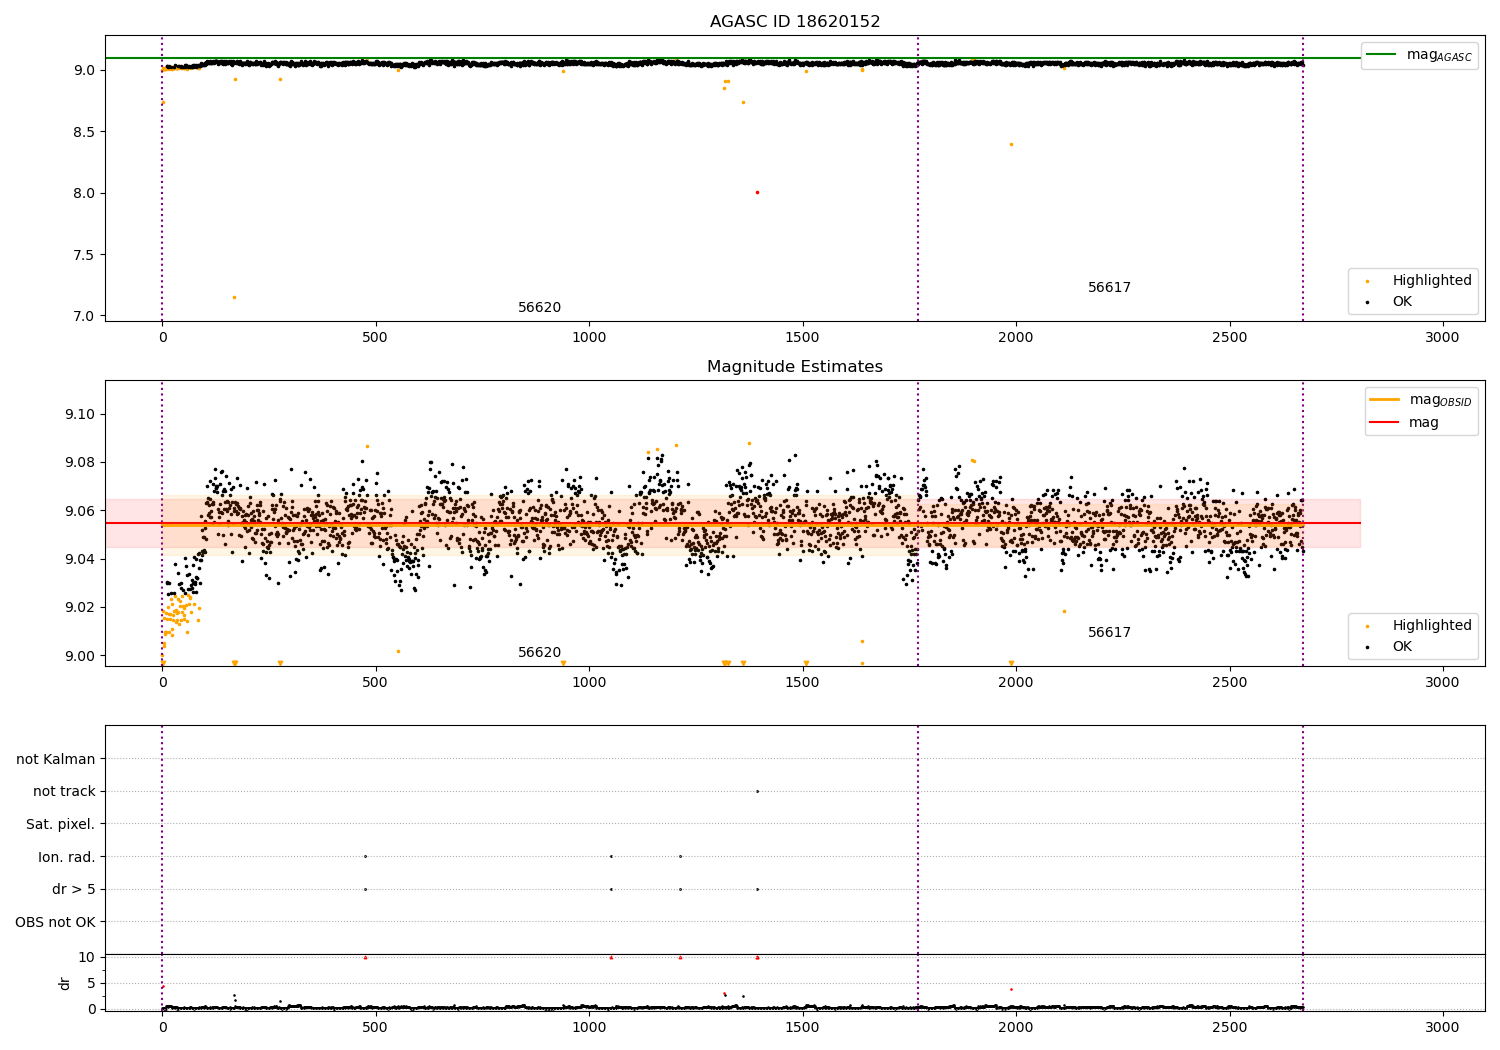Click the orange outlier point near magnitude 8.4
The width and height of the screenshot is (1500, 1050).
pyautogui.click(x=1011, y=144)
